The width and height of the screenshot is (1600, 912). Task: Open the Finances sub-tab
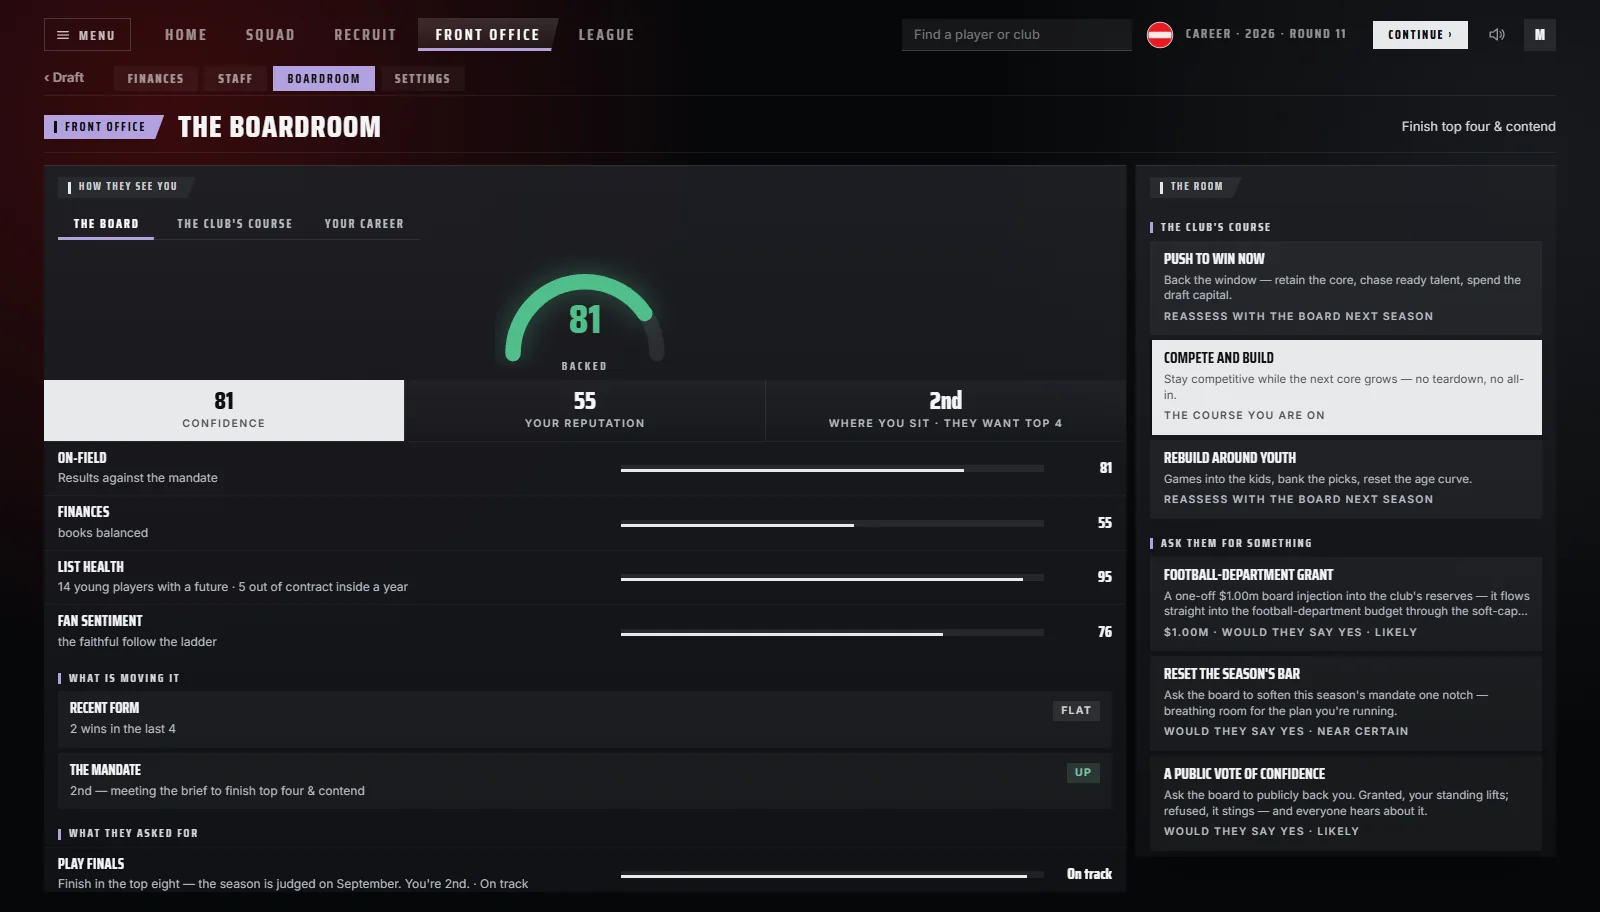point(155,79)
